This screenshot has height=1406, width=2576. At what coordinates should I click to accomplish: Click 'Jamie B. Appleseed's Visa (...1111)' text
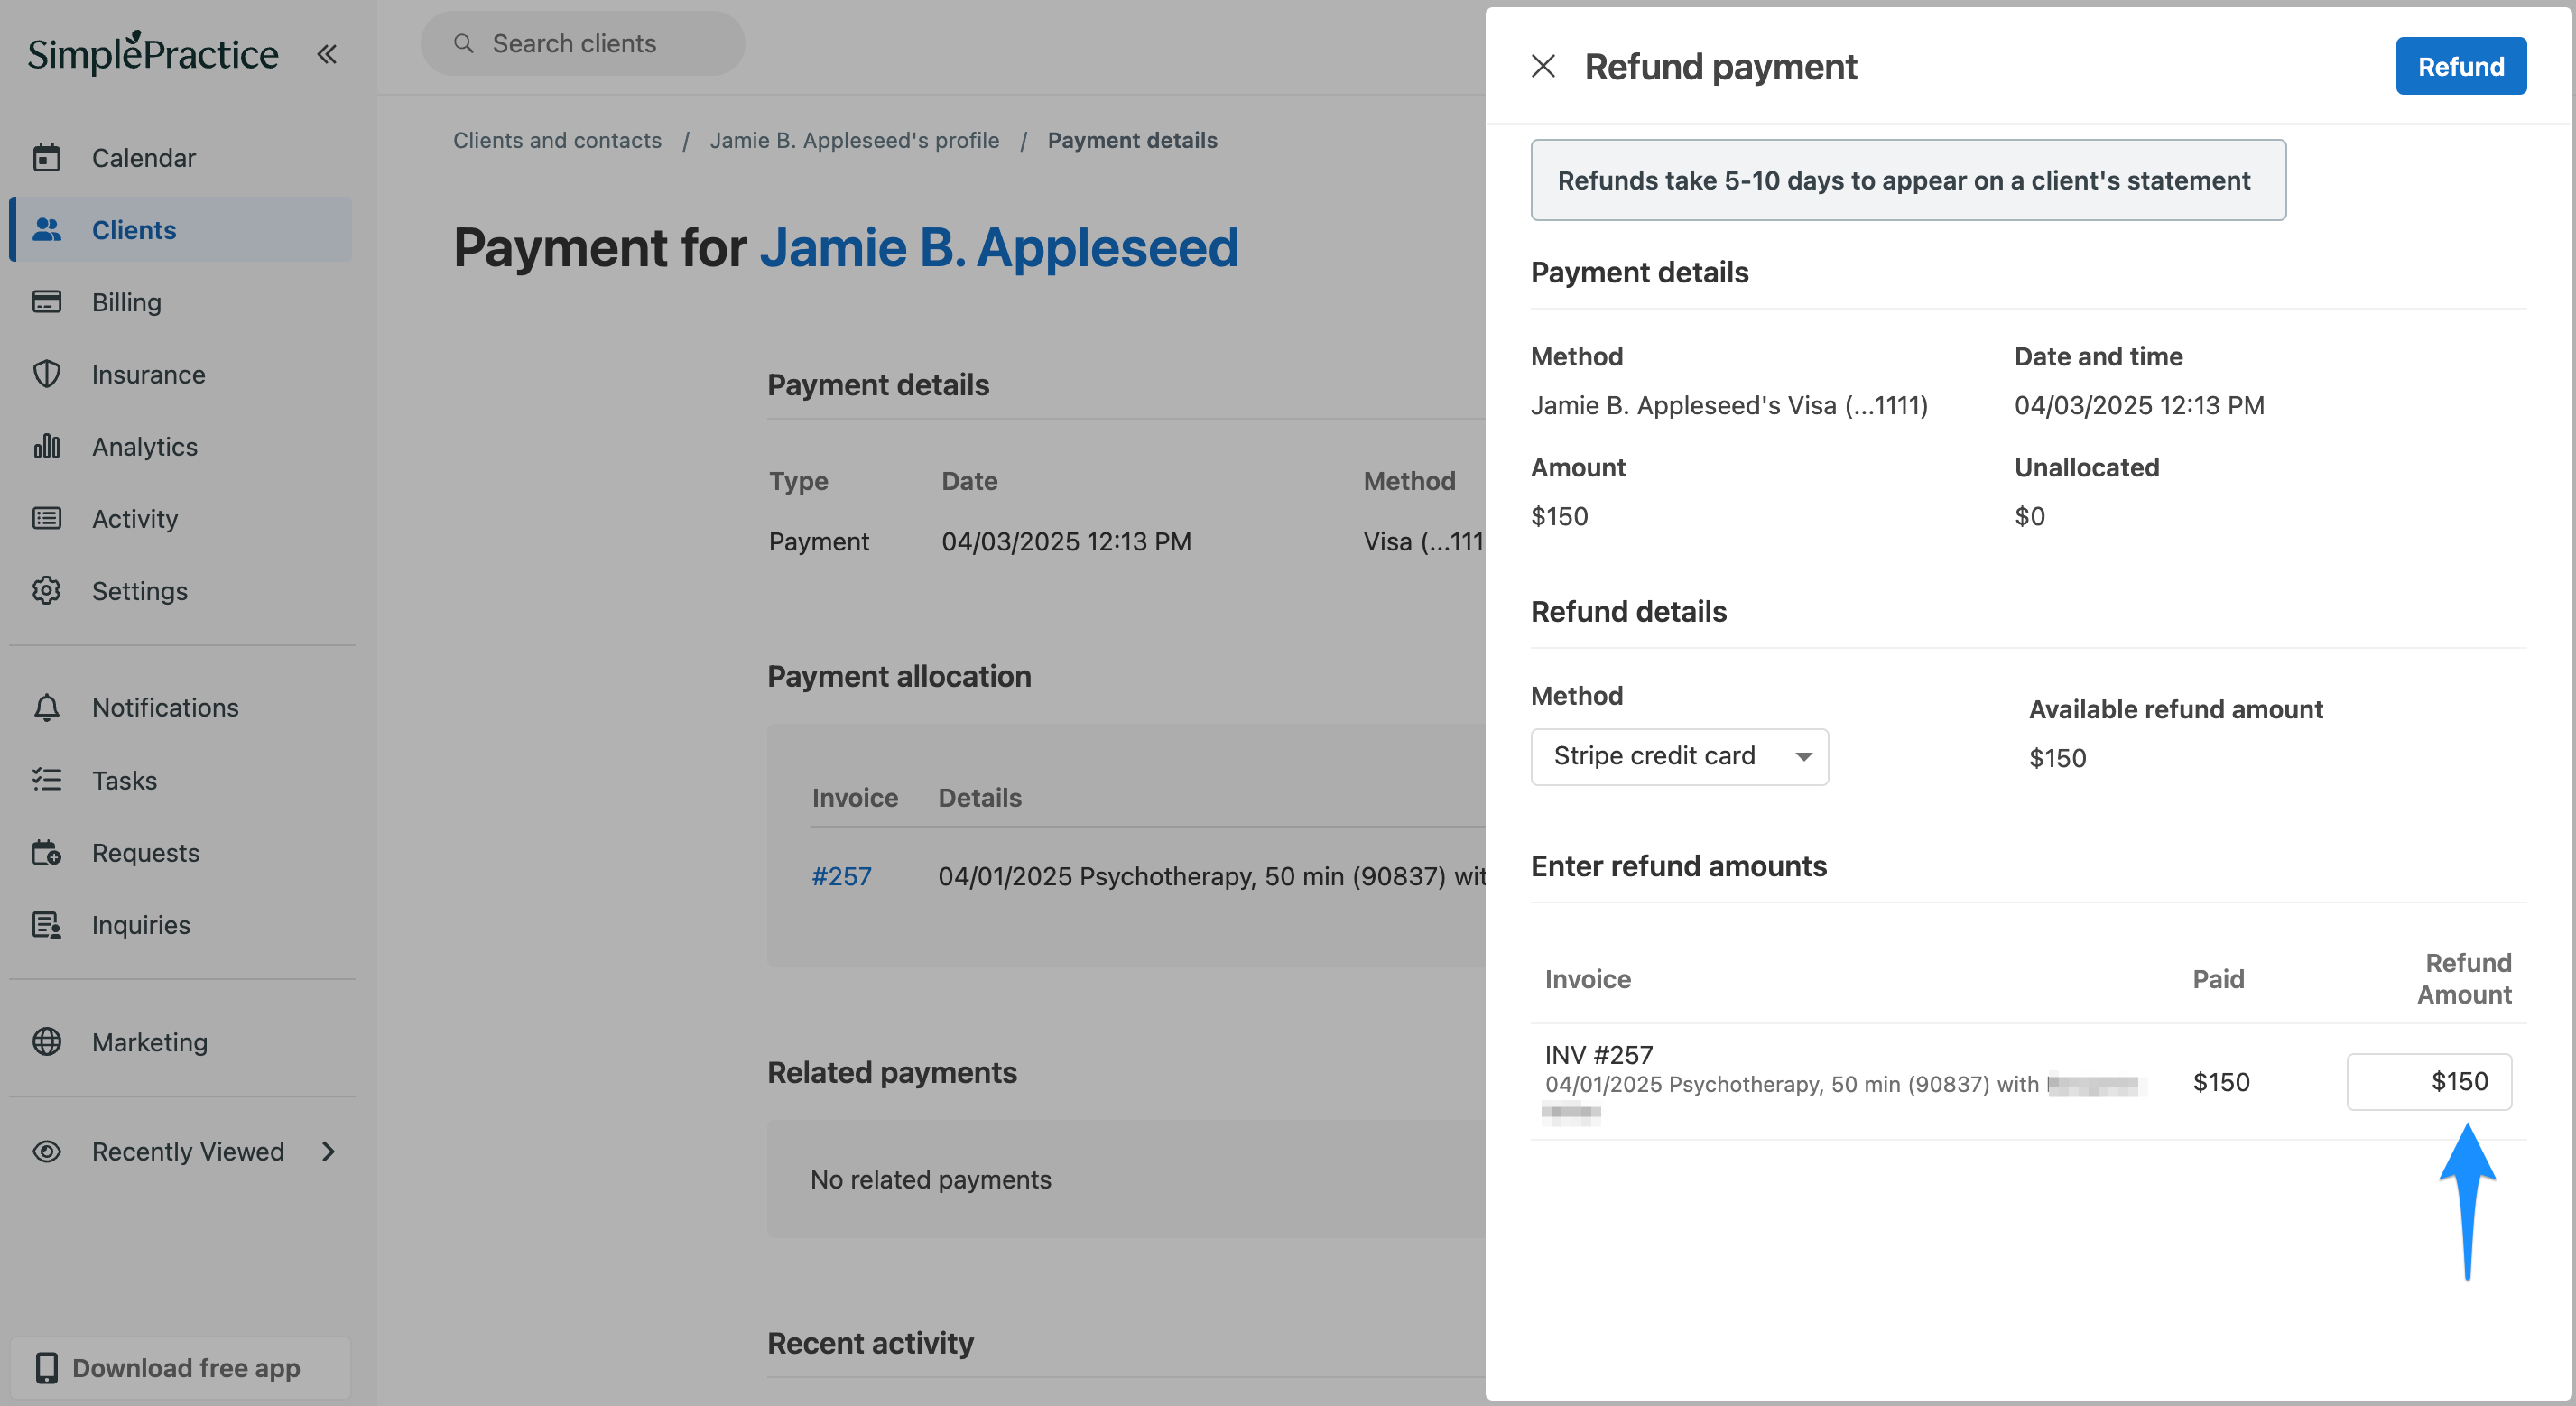pyautogui.click(x=1729, y=405)
